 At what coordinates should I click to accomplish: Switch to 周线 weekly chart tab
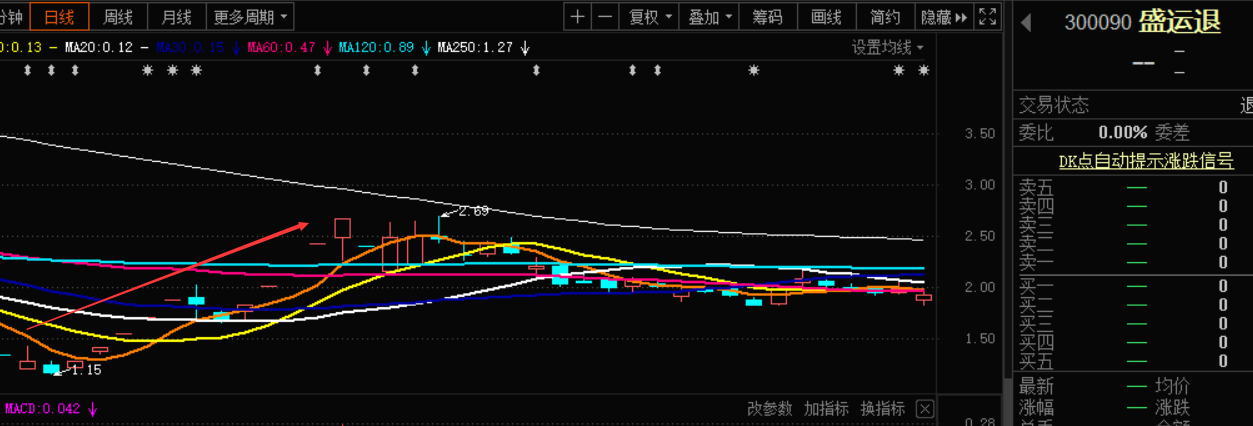[x=118, y=17]
